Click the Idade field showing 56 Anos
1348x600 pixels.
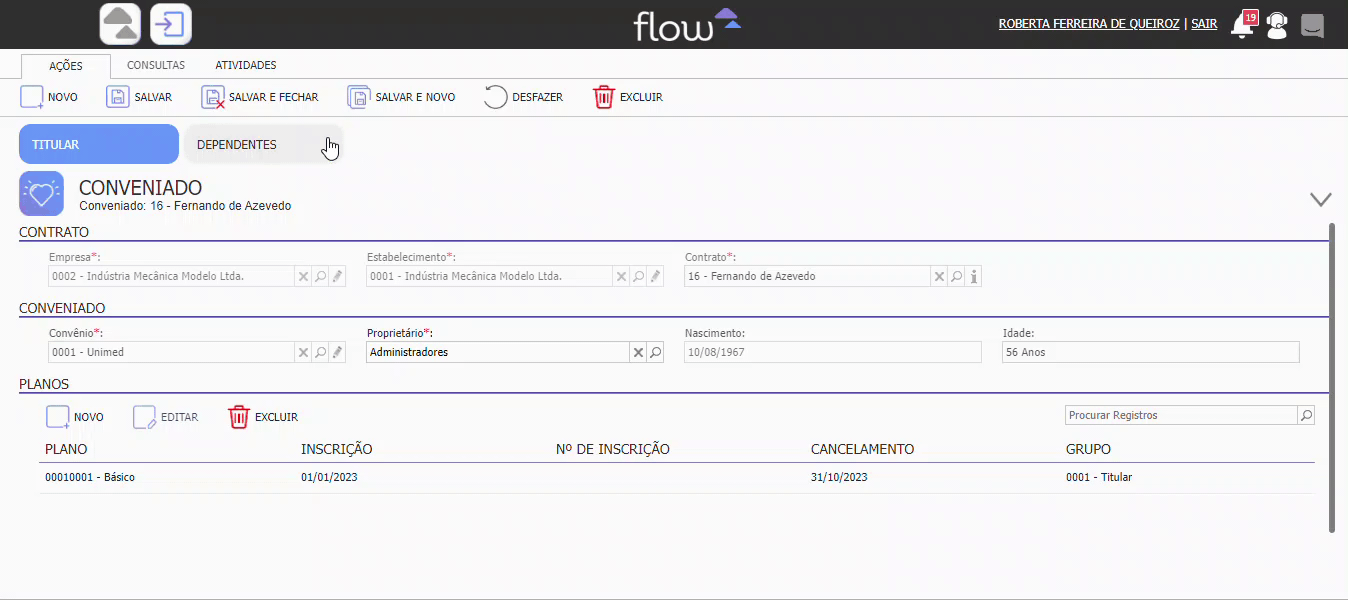[x=1150, y=352]
